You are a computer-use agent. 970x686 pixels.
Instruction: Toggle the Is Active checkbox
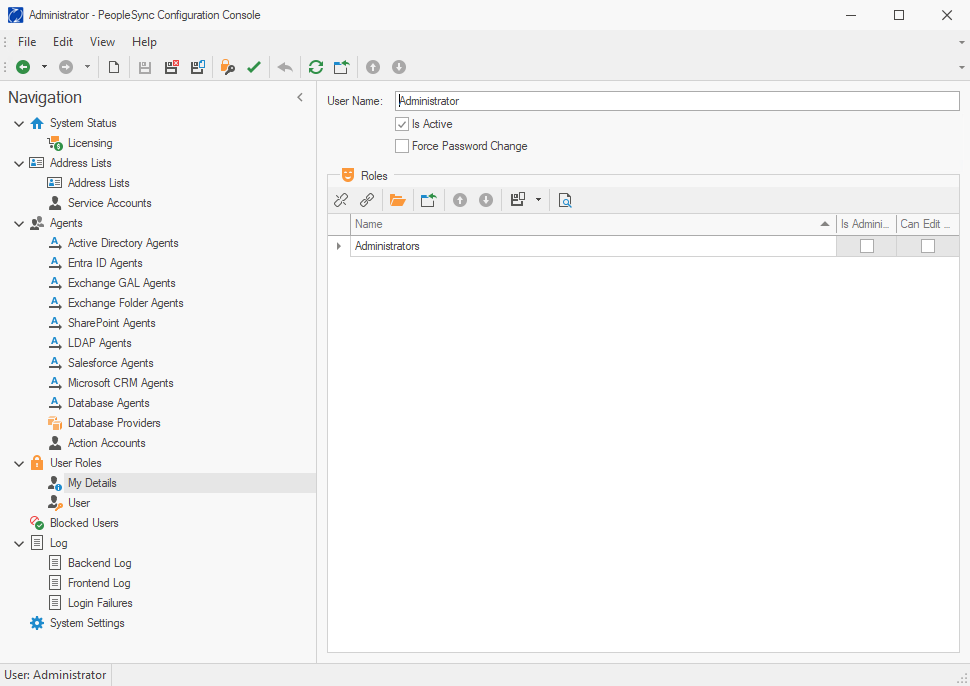[402, 124]
